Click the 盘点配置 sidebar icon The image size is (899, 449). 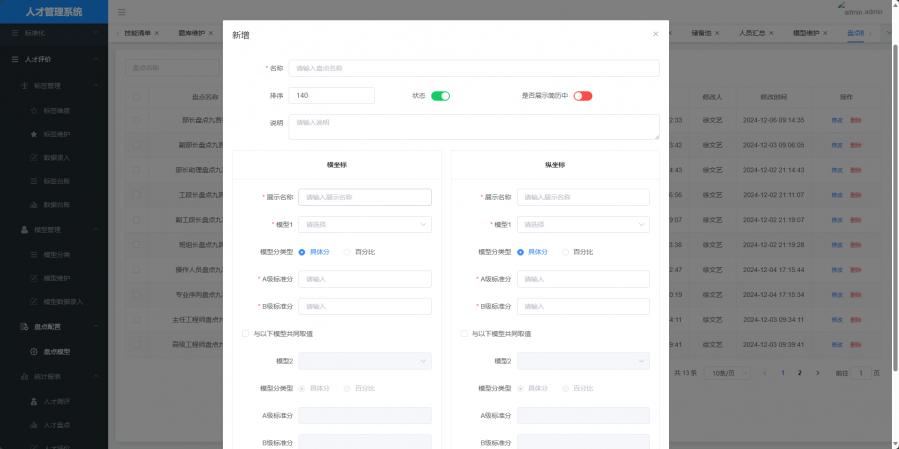[x=24, y=326]
